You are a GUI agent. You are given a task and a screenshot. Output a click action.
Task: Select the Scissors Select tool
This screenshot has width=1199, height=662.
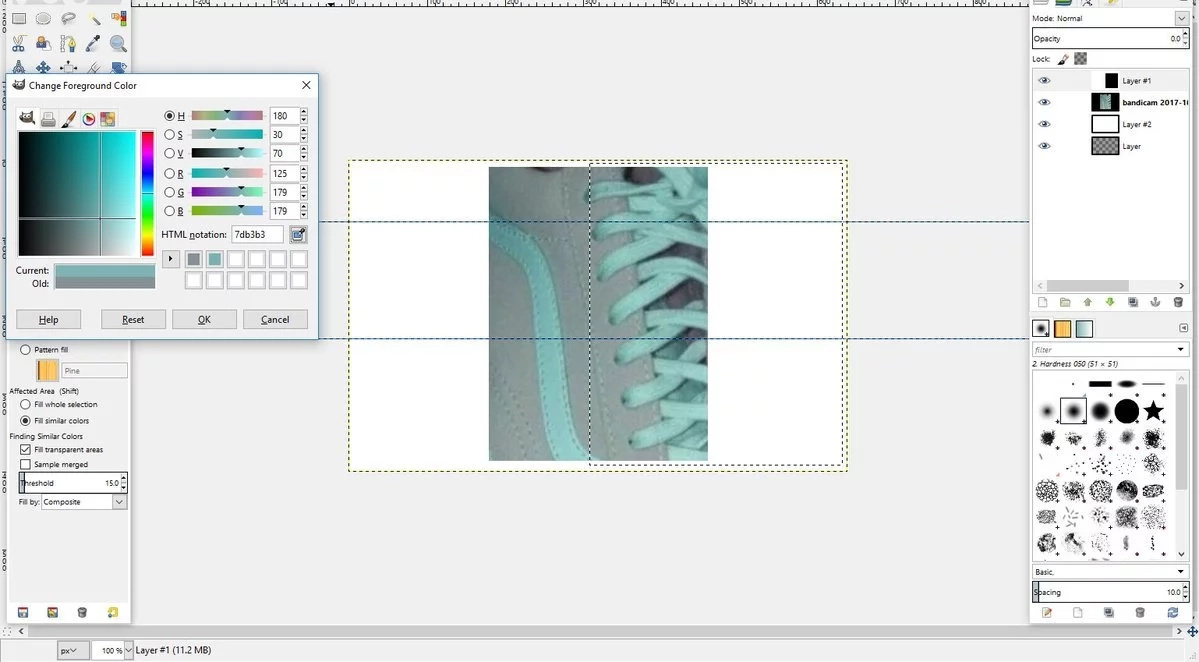(x=19, y=44)
